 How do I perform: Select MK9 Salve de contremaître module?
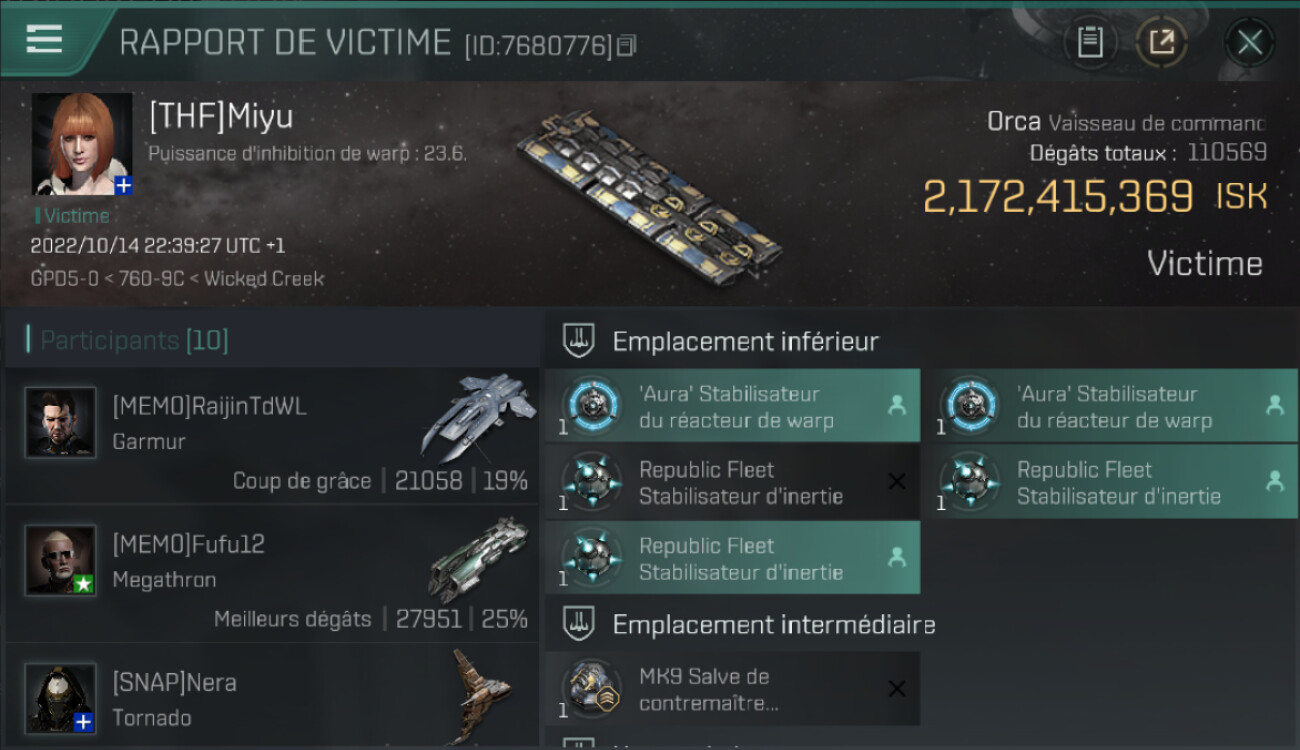click(733, 689)
